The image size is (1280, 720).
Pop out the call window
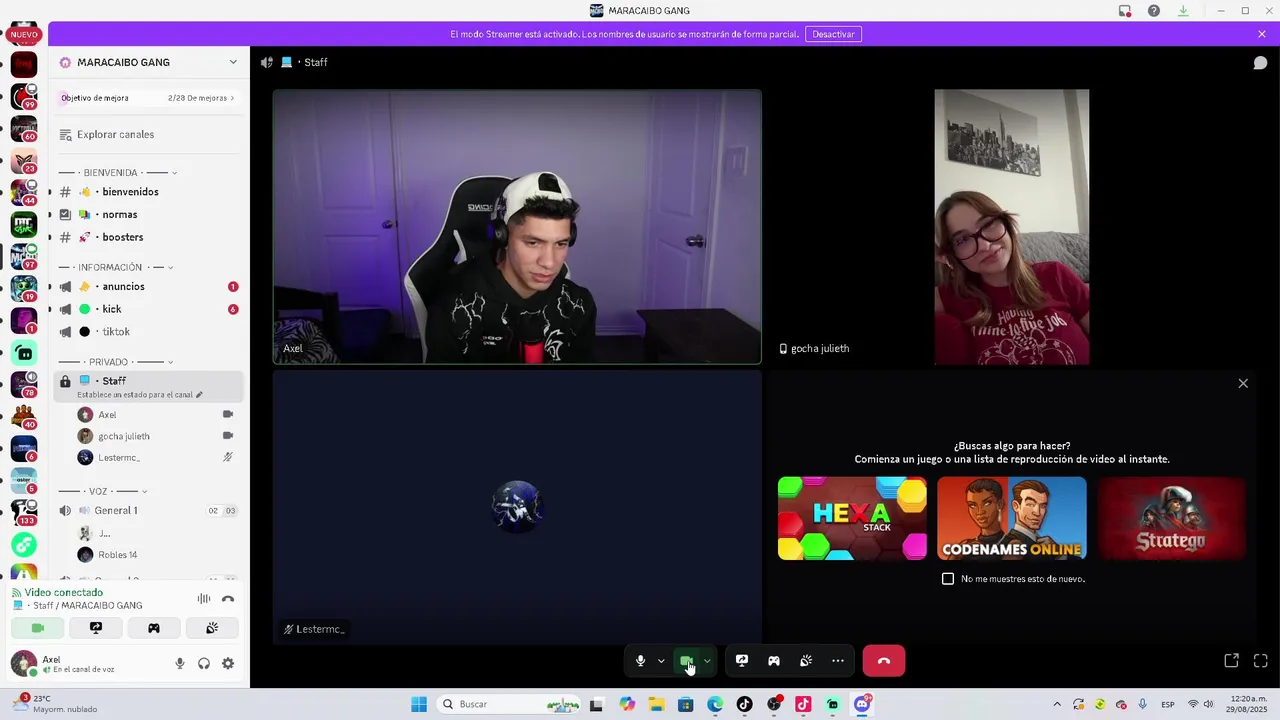[1232, 661]
